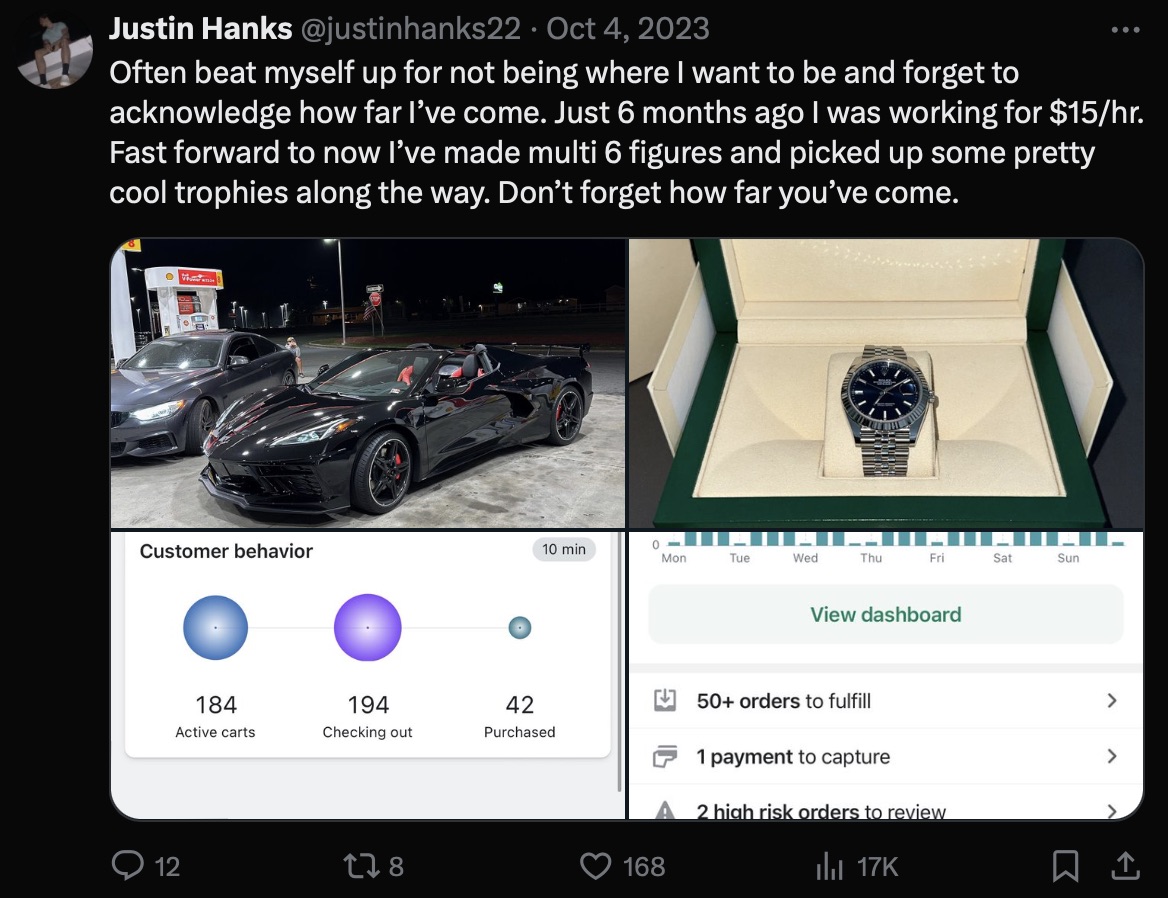Like the tweet with heart icon
This screenshot has width=1168, height=898.
[x=596, y=865]
